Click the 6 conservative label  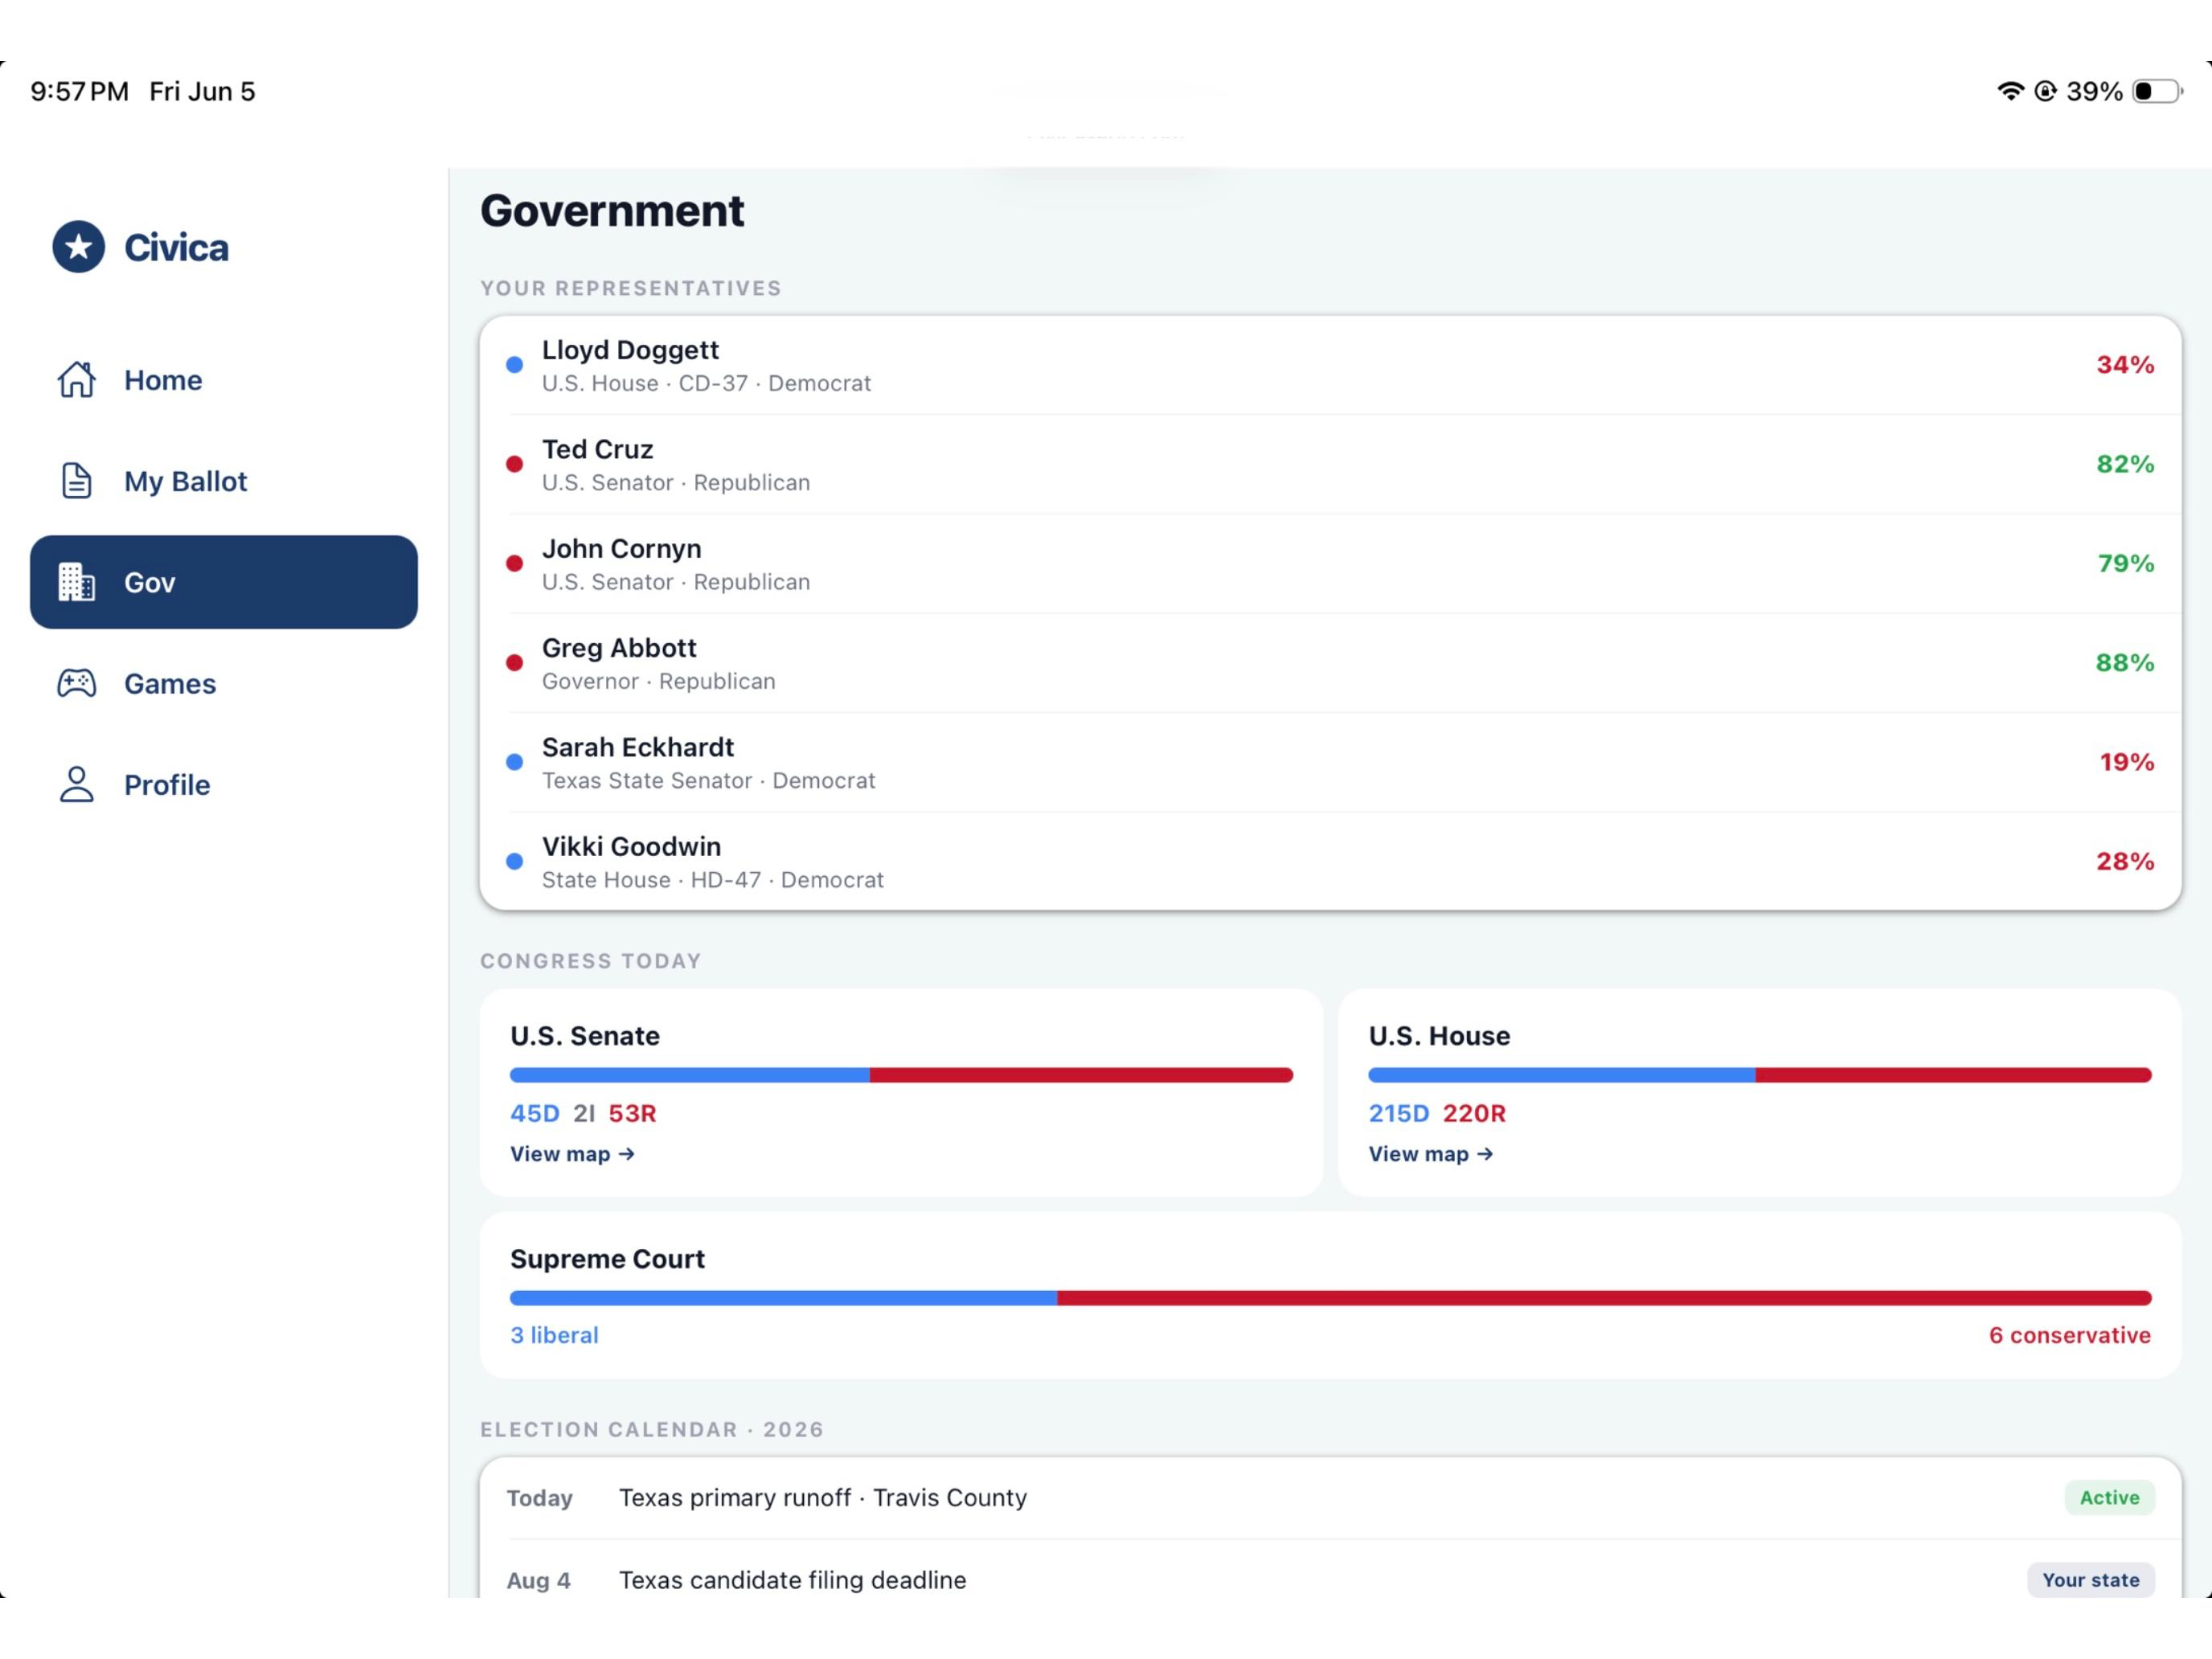[2069, 1335]
